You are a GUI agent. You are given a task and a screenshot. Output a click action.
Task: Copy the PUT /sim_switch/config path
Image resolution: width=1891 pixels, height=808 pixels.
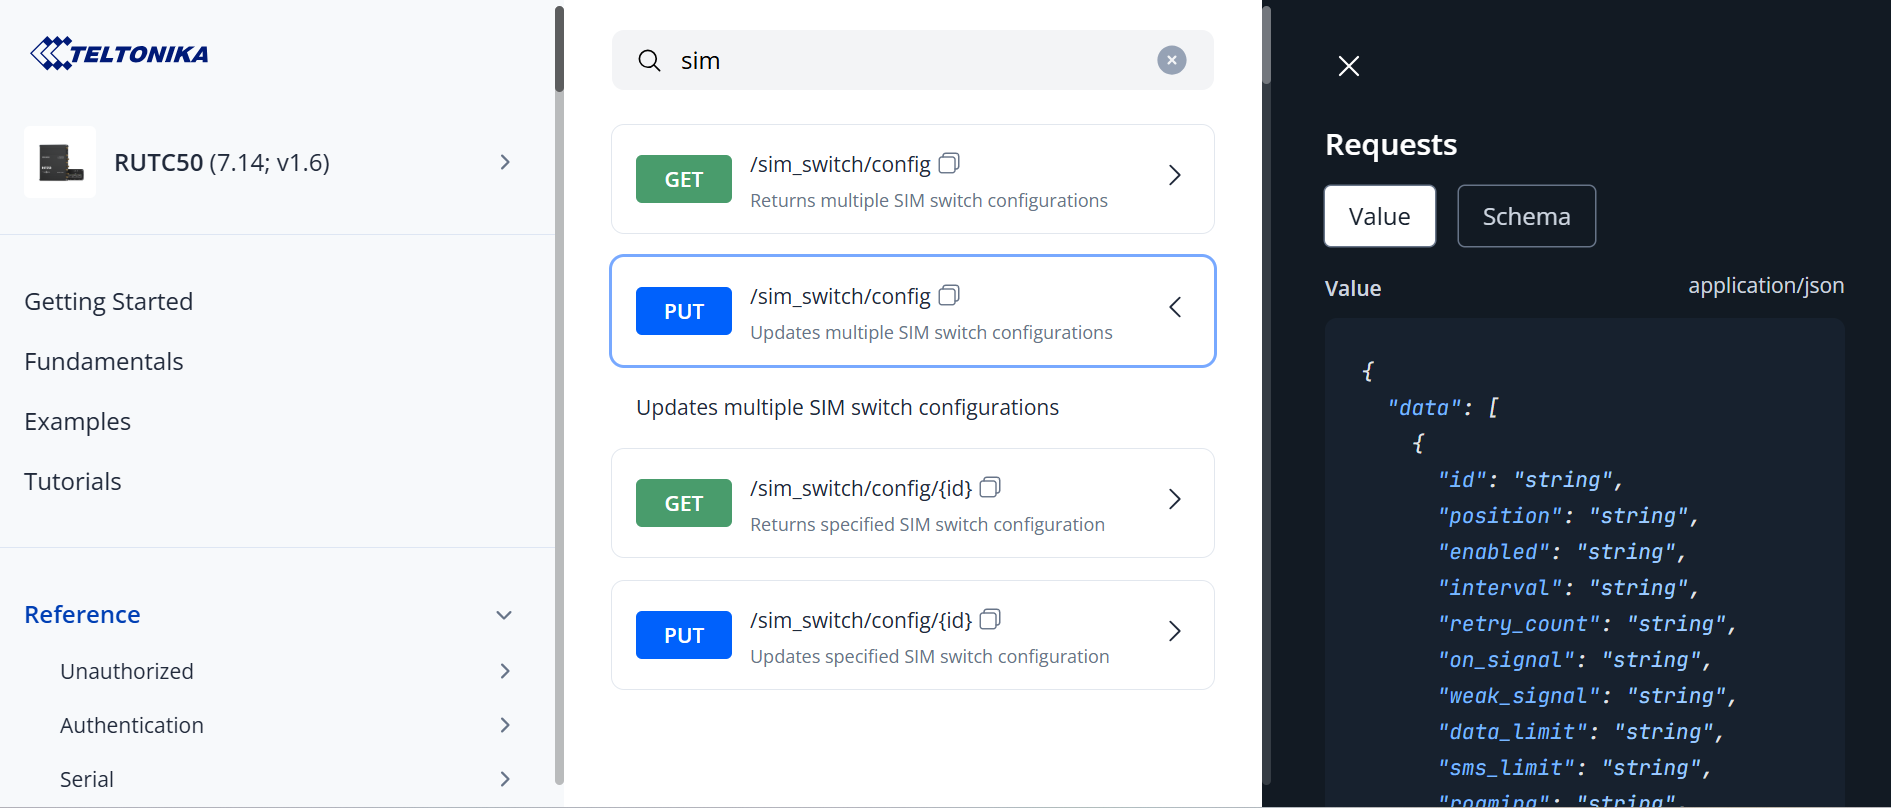tap(949, 295)
